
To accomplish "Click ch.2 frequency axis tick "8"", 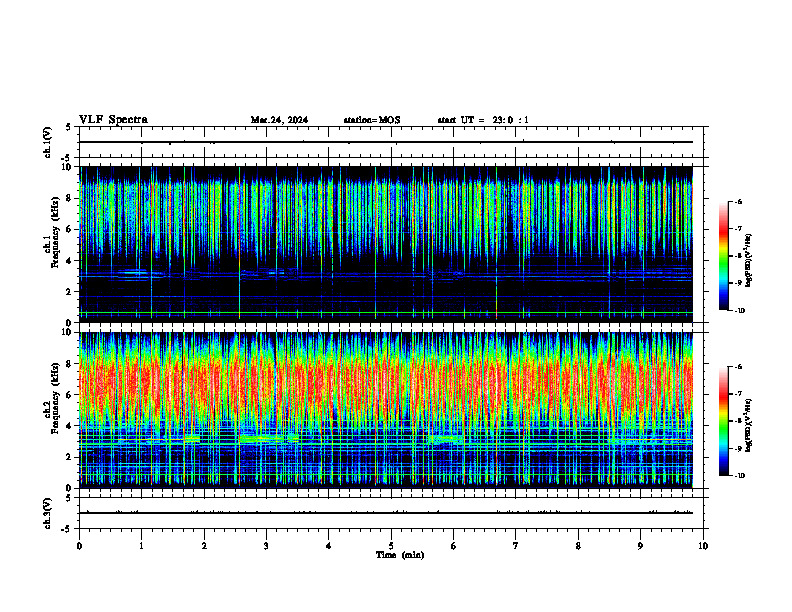I will coord(70,364).
